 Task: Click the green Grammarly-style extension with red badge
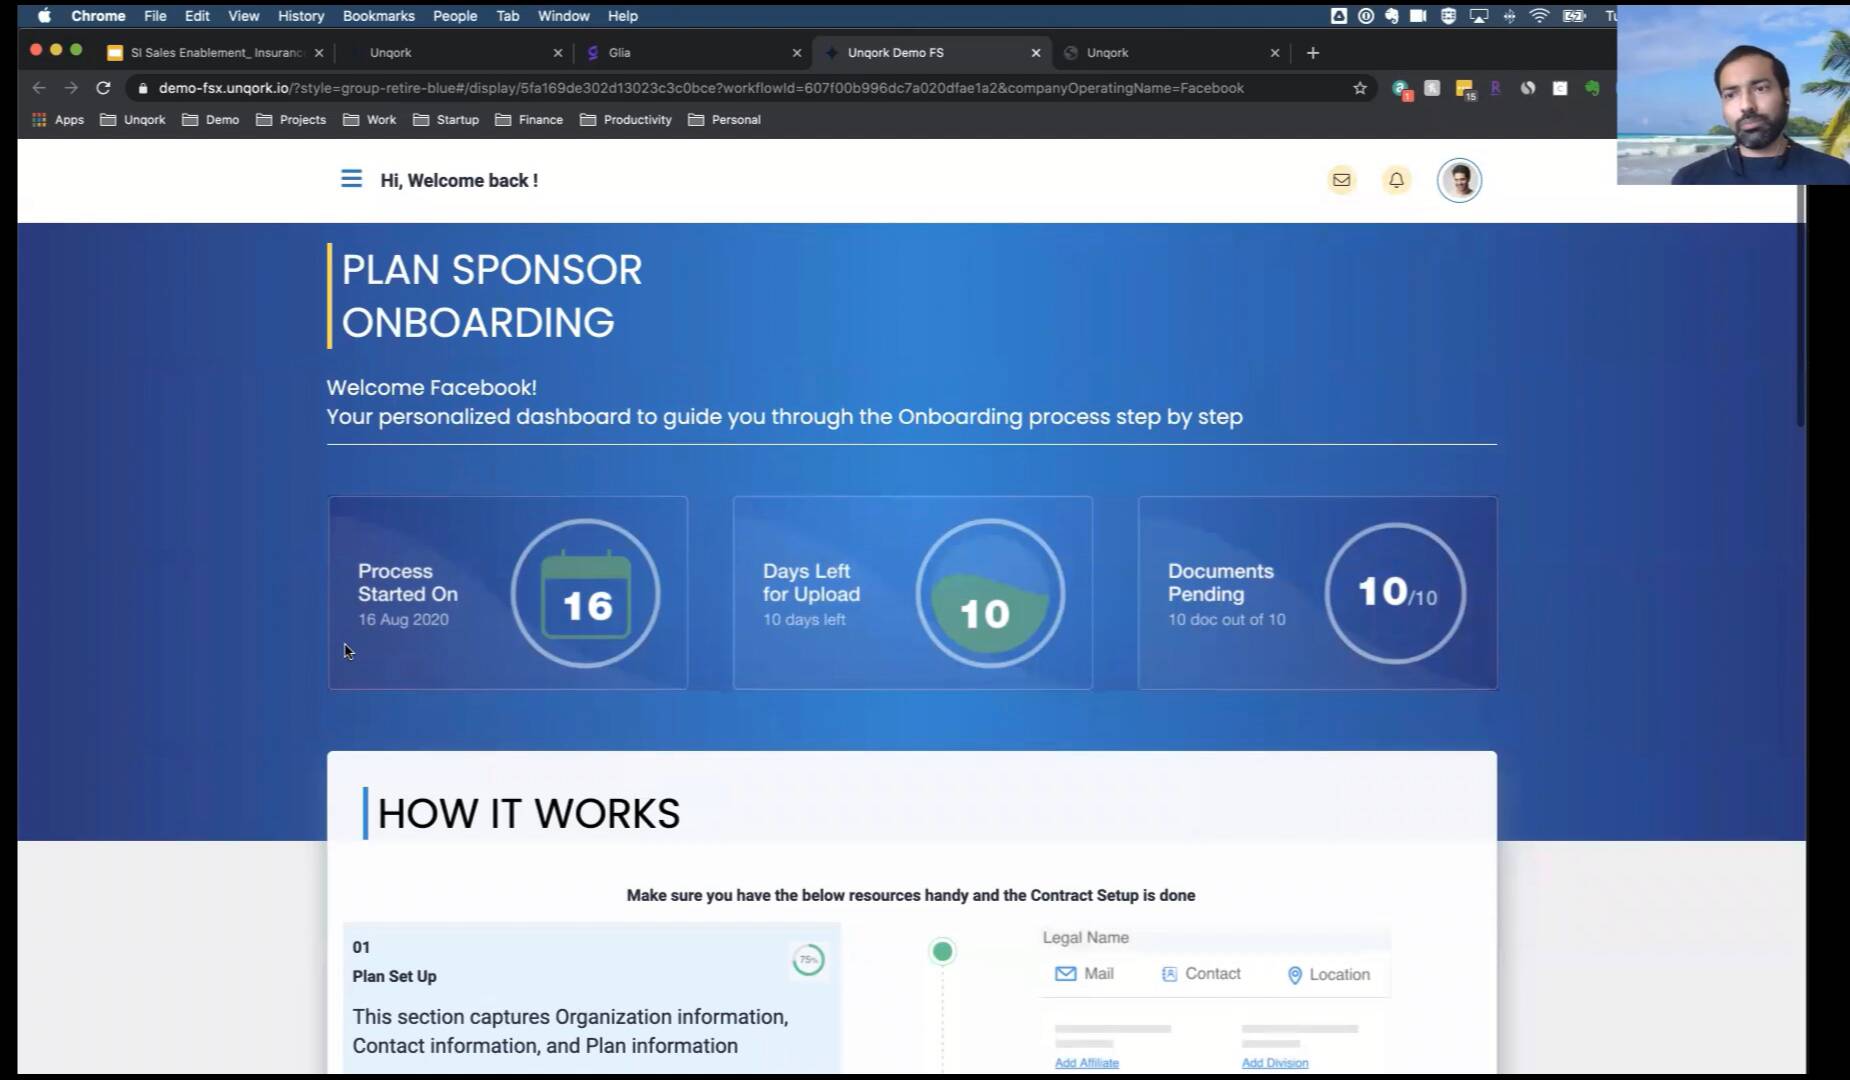[x=1401, y=89]
